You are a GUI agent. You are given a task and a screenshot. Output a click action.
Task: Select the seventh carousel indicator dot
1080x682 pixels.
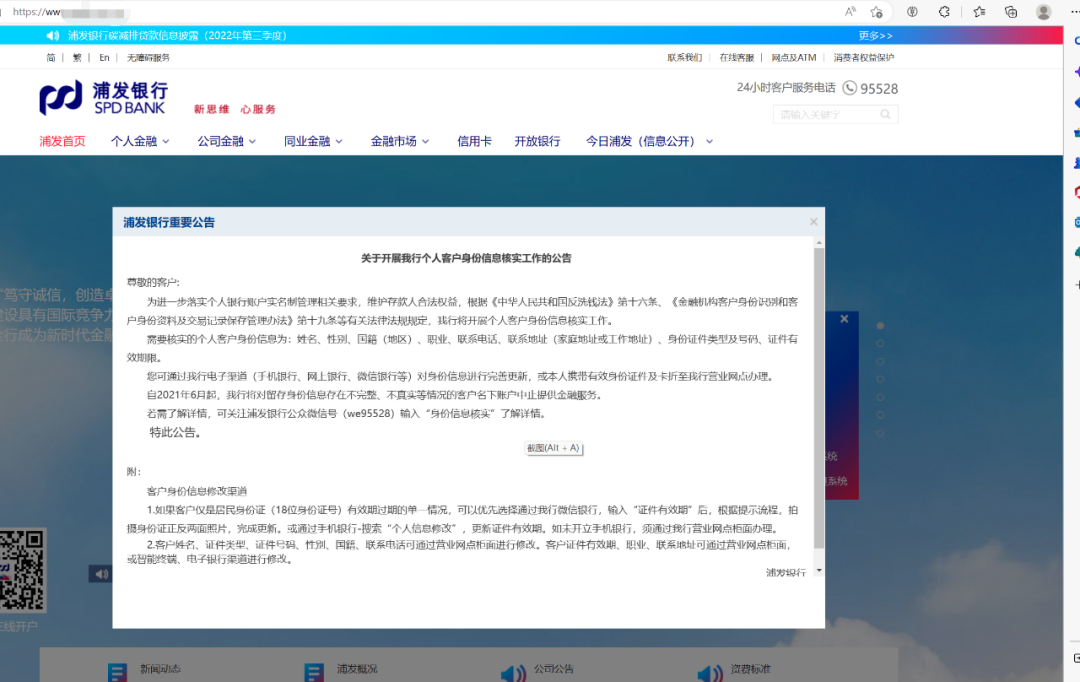[880, 433]
